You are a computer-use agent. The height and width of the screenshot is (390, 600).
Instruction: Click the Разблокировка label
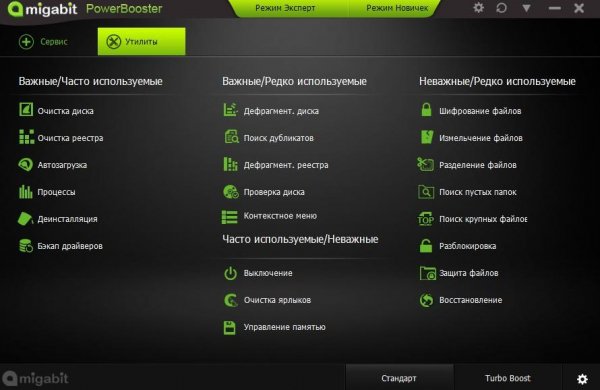(468, 246)
